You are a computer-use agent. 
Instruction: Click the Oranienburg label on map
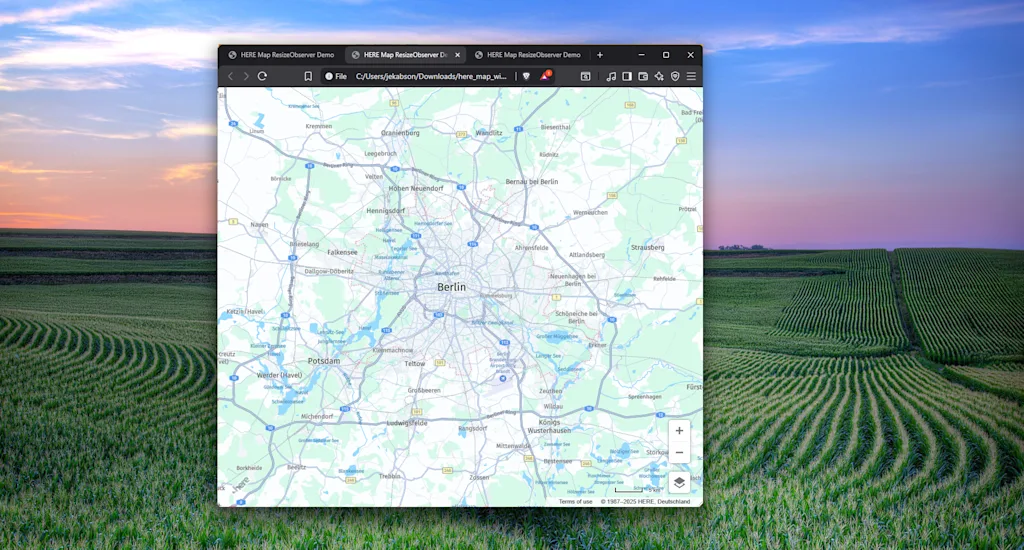pos(400,133)
